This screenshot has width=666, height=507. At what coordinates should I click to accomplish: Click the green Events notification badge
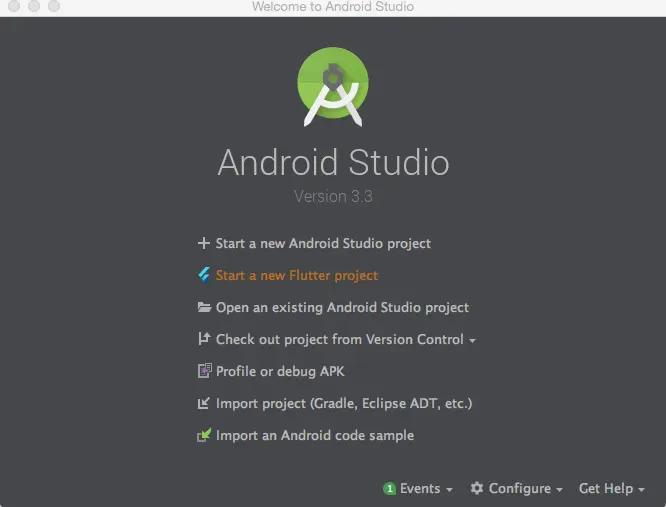click(389, 489)
